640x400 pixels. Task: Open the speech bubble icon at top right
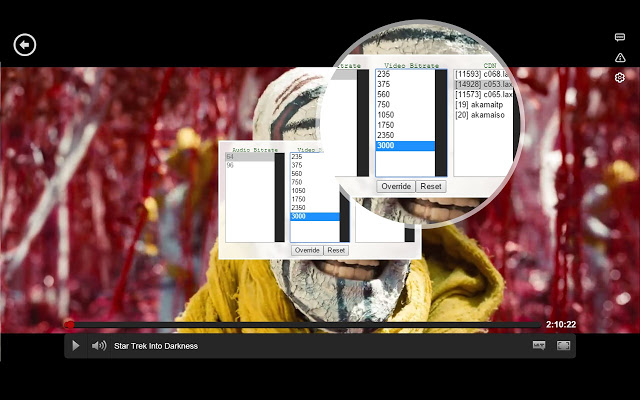point(620,37)
